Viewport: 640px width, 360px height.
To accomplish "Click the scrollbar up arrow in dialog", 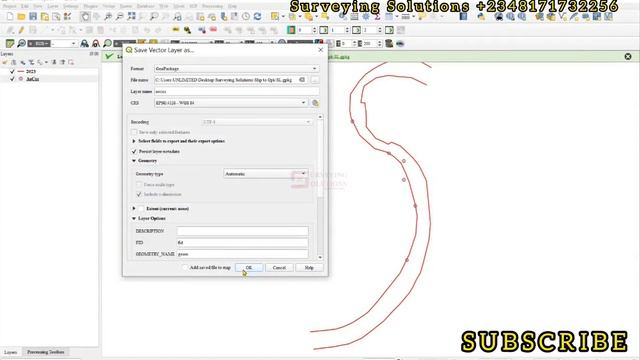I will click(x=320, y=117).
